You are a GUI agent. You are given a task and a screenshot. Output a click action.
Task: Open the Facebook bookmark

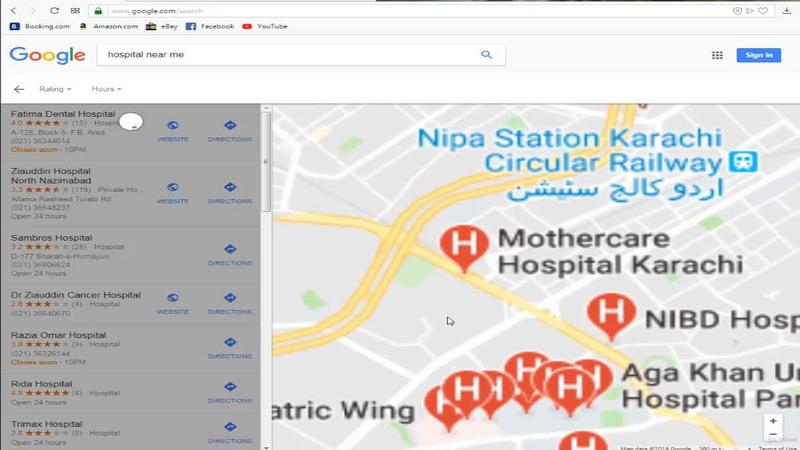pyautogui.click(x=210, y=26)
